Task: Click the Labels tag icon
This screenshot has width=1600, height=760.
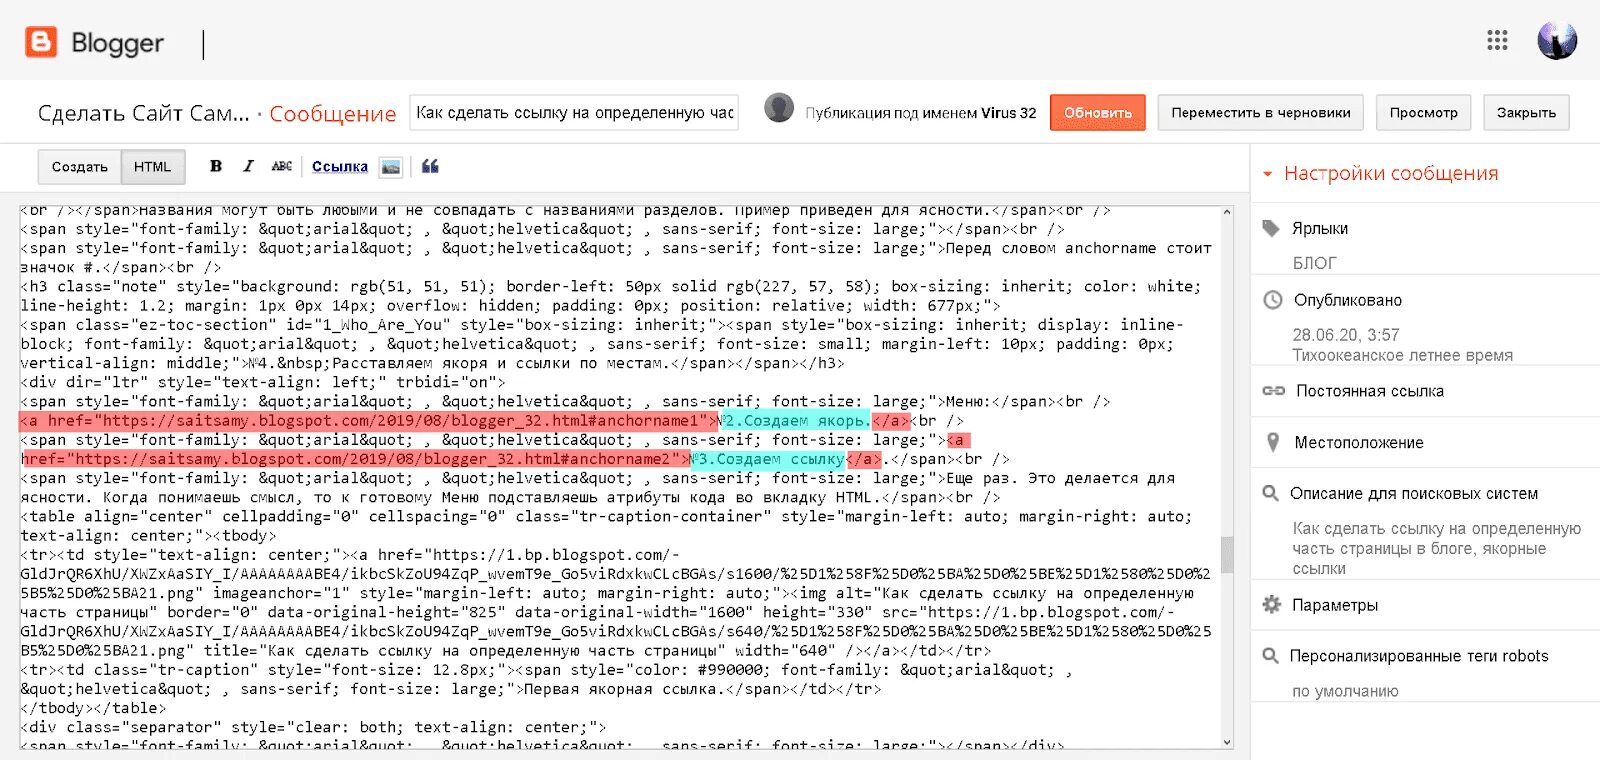Action: pyautogui.click(x=1271, y=228)
